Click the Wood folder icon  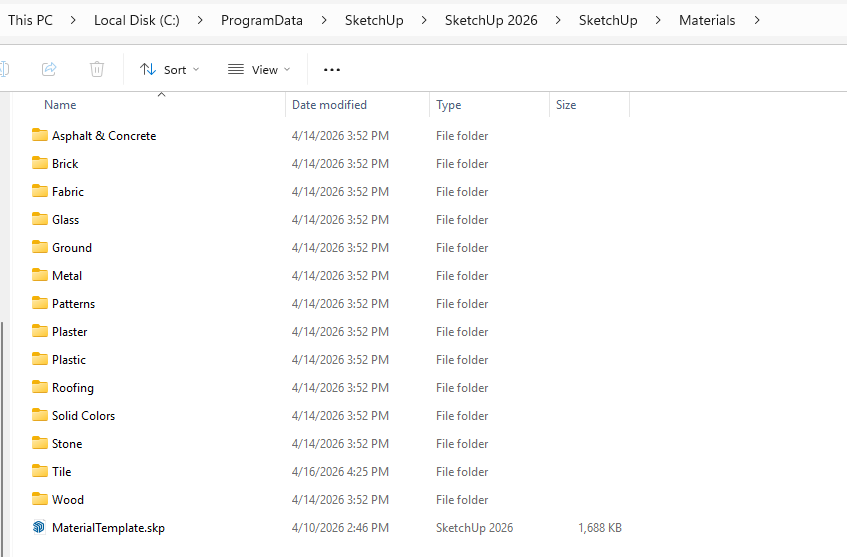tap(40, 499)
